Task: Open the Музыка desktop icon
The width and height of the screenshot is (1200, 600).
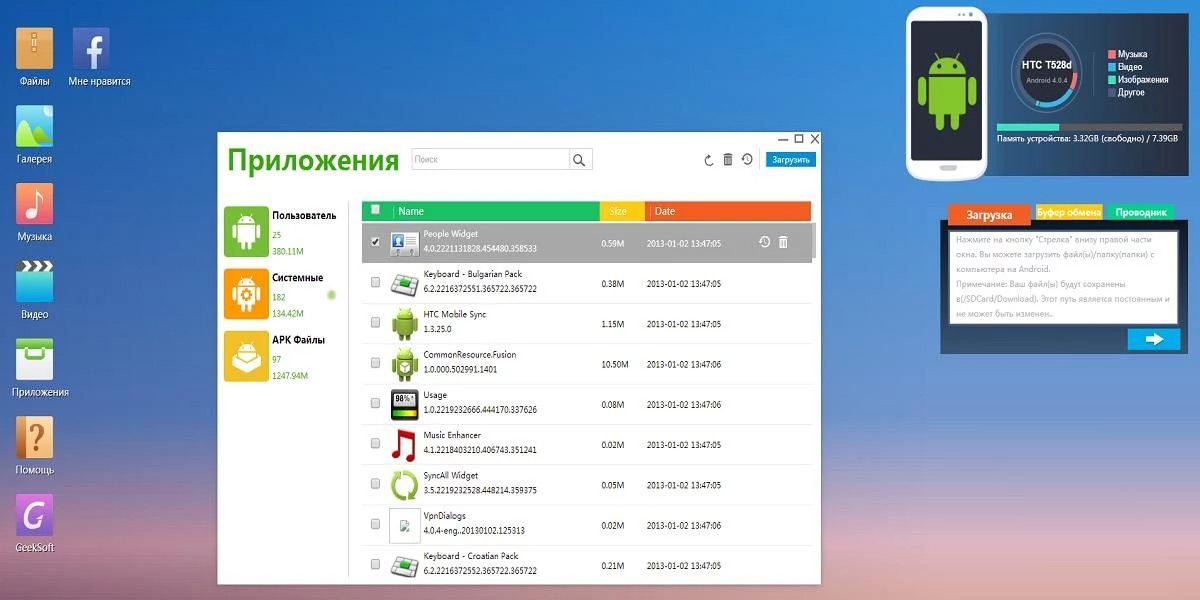Action: [x=34, y=204]
